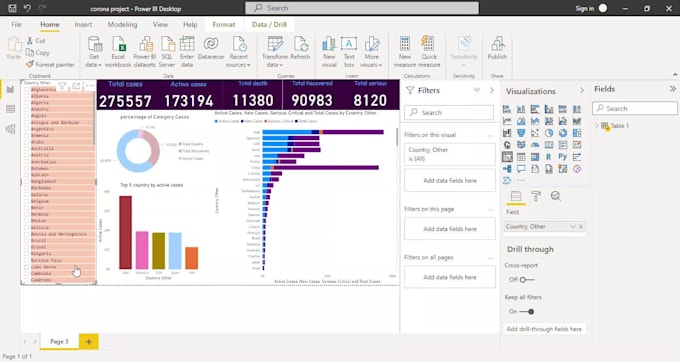Click the Copy button
Viewport: 680px width, 362px height.
[38, 52]
